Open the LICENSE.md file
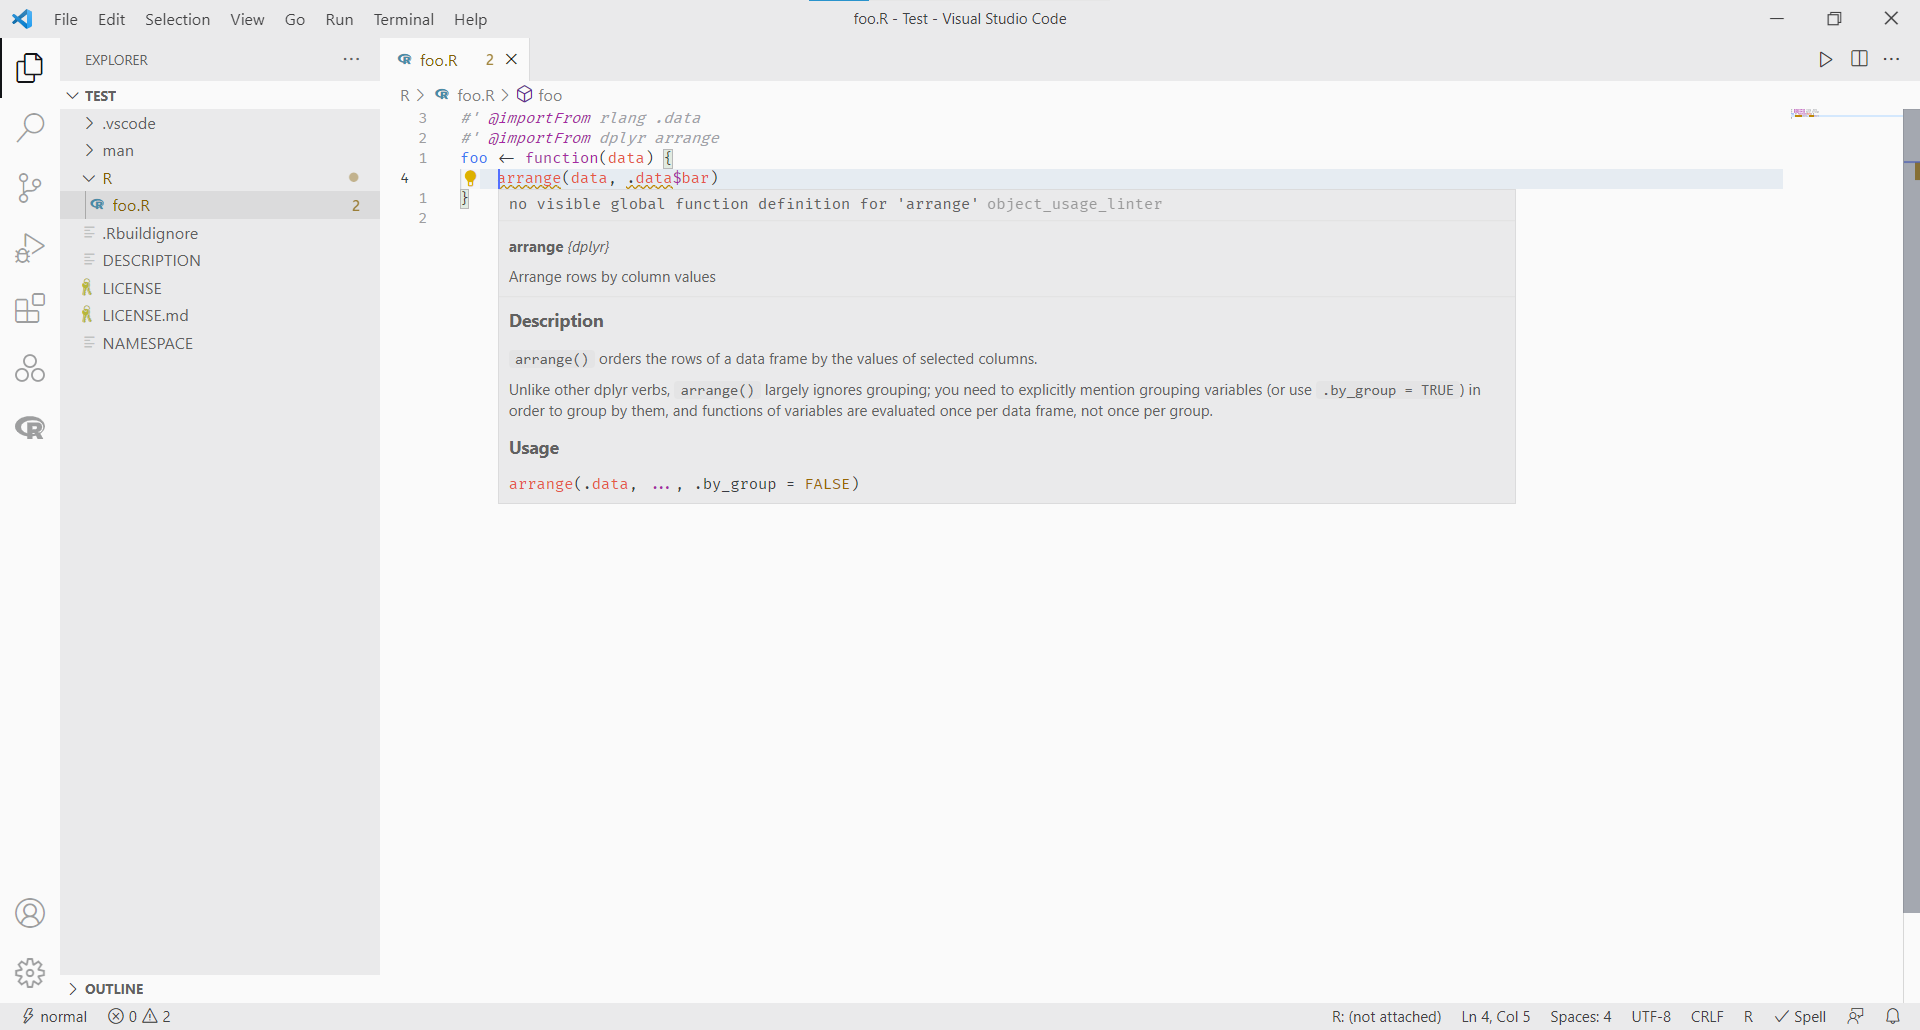Screen dimensions: 1920x1030 click(x=220, y=315)
